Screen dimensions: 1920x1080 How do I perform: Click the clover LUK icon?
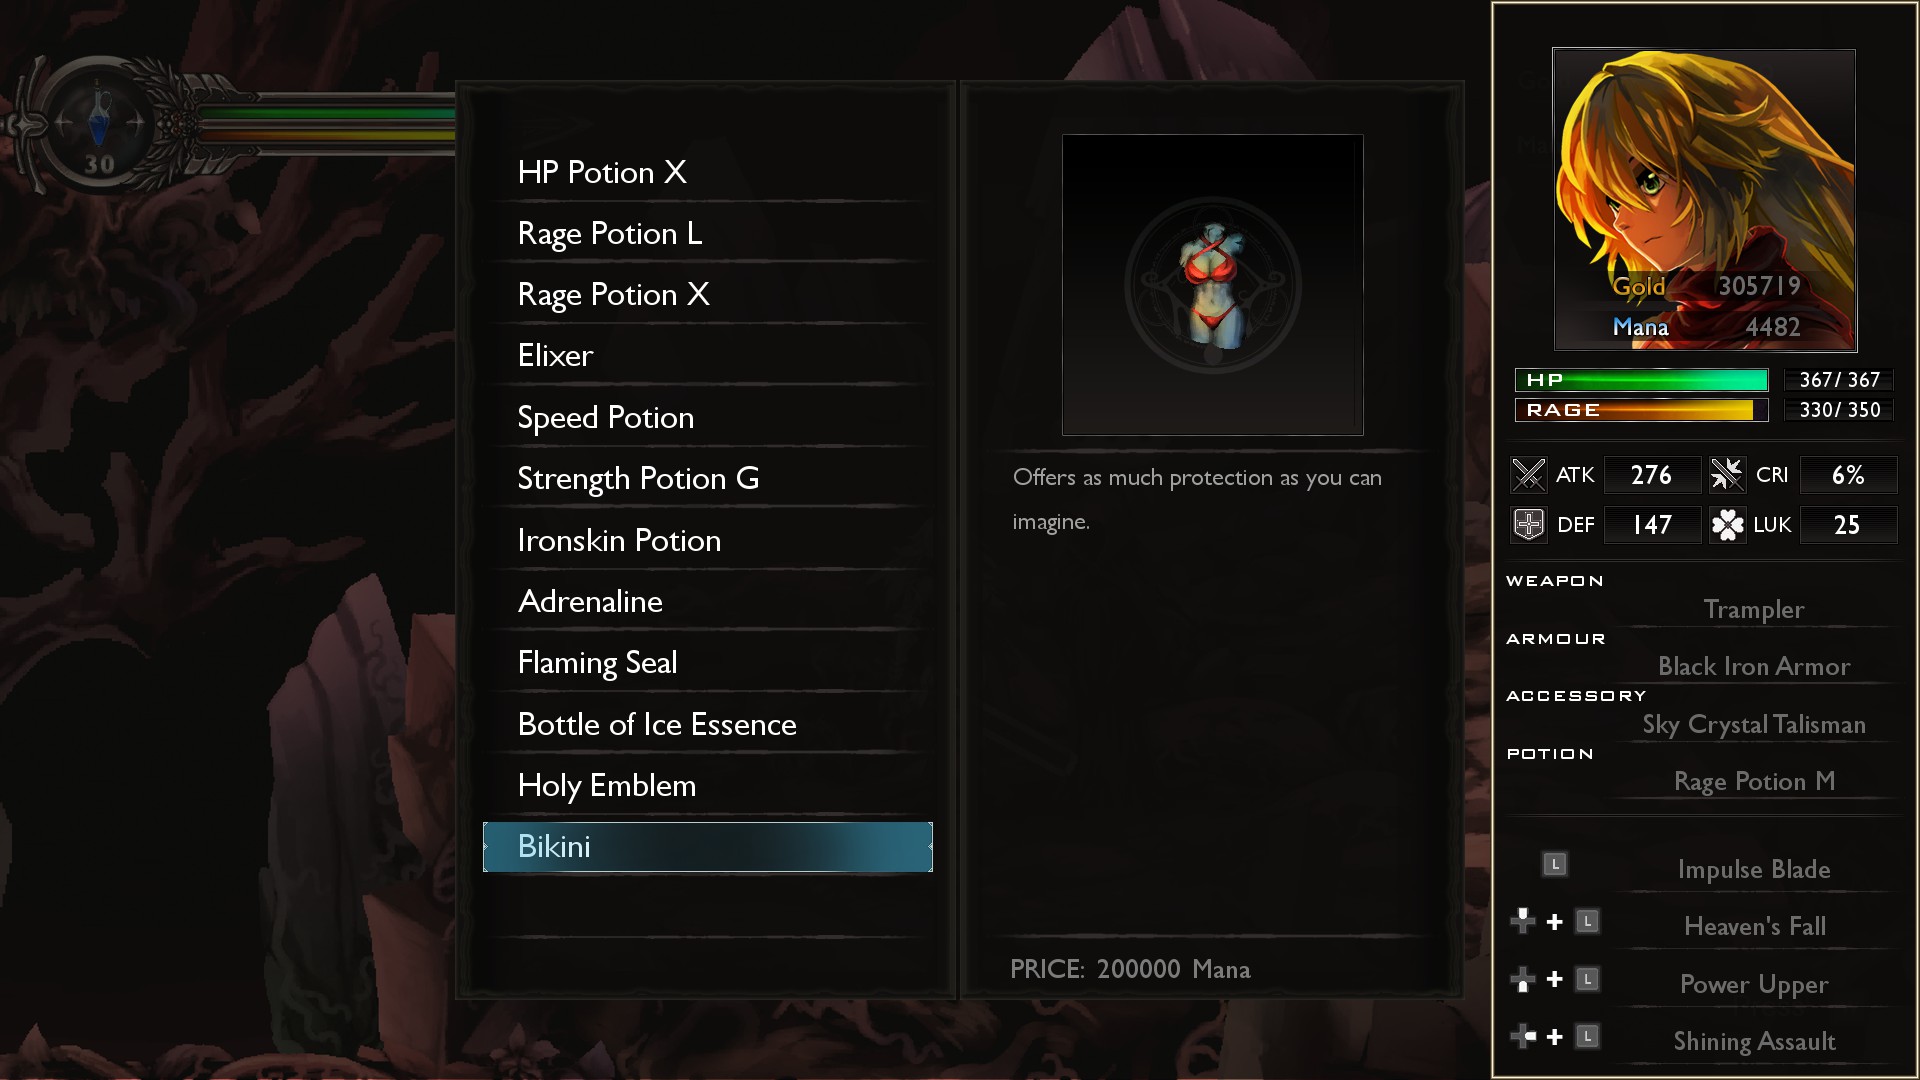pyautogui.click(x=1727, y=525)
